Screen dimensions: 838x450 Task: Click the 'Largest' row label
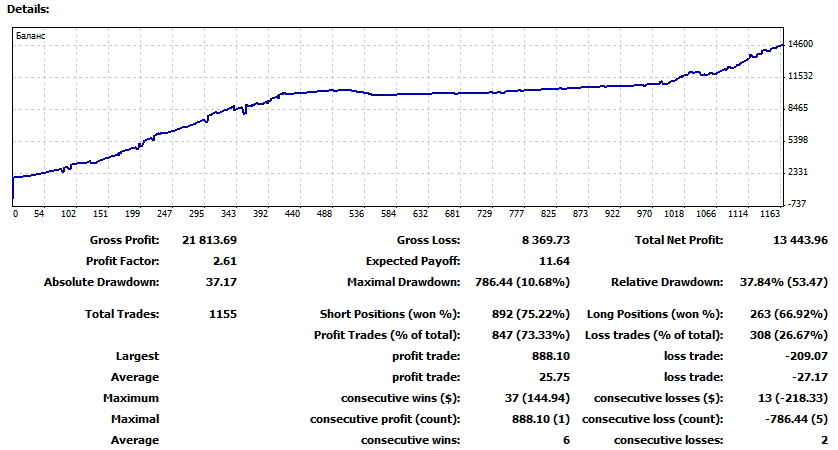(137, 356)
